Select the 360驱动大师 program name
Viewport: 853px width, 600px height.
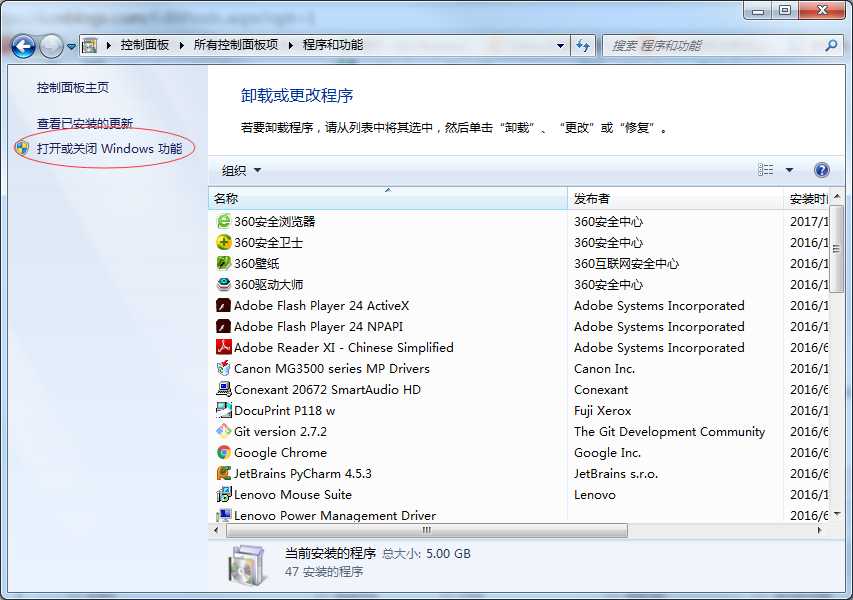point(268,284)
